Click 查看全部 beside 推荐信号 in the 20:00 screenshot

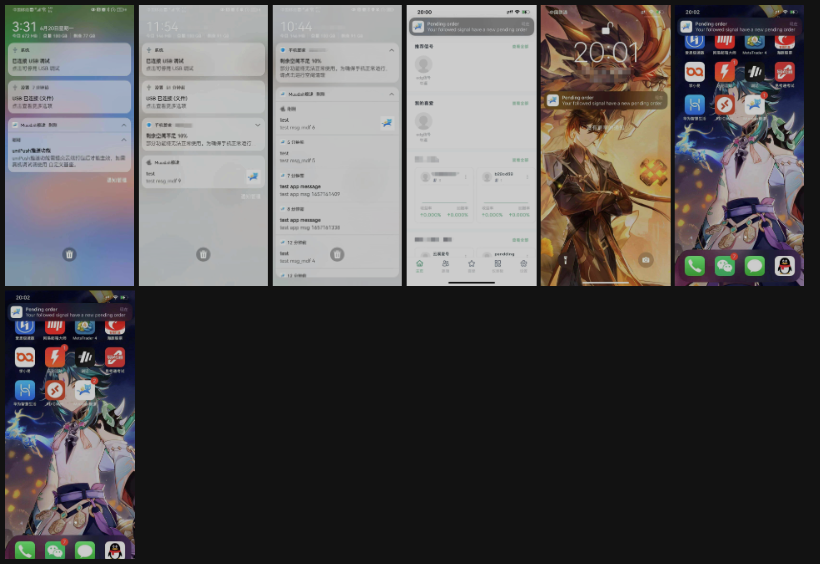520,47
